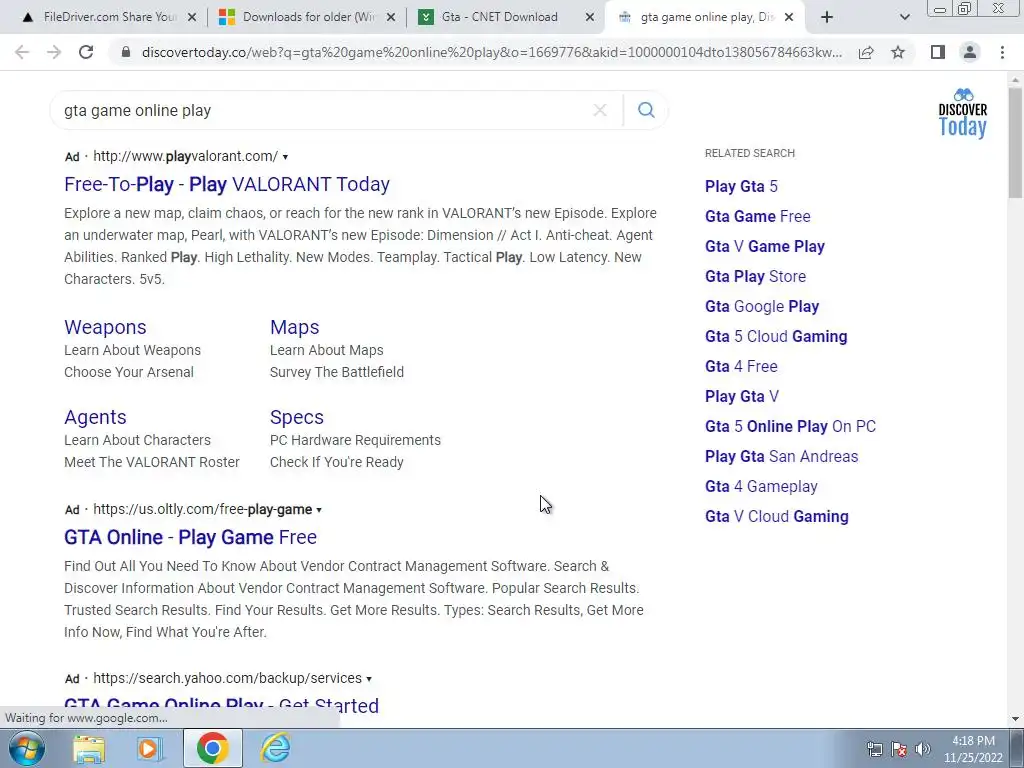1024x768 pixels.
Task: Open the taskbar clock showing 4:18 PM
Action: click(x=972, y=749)
